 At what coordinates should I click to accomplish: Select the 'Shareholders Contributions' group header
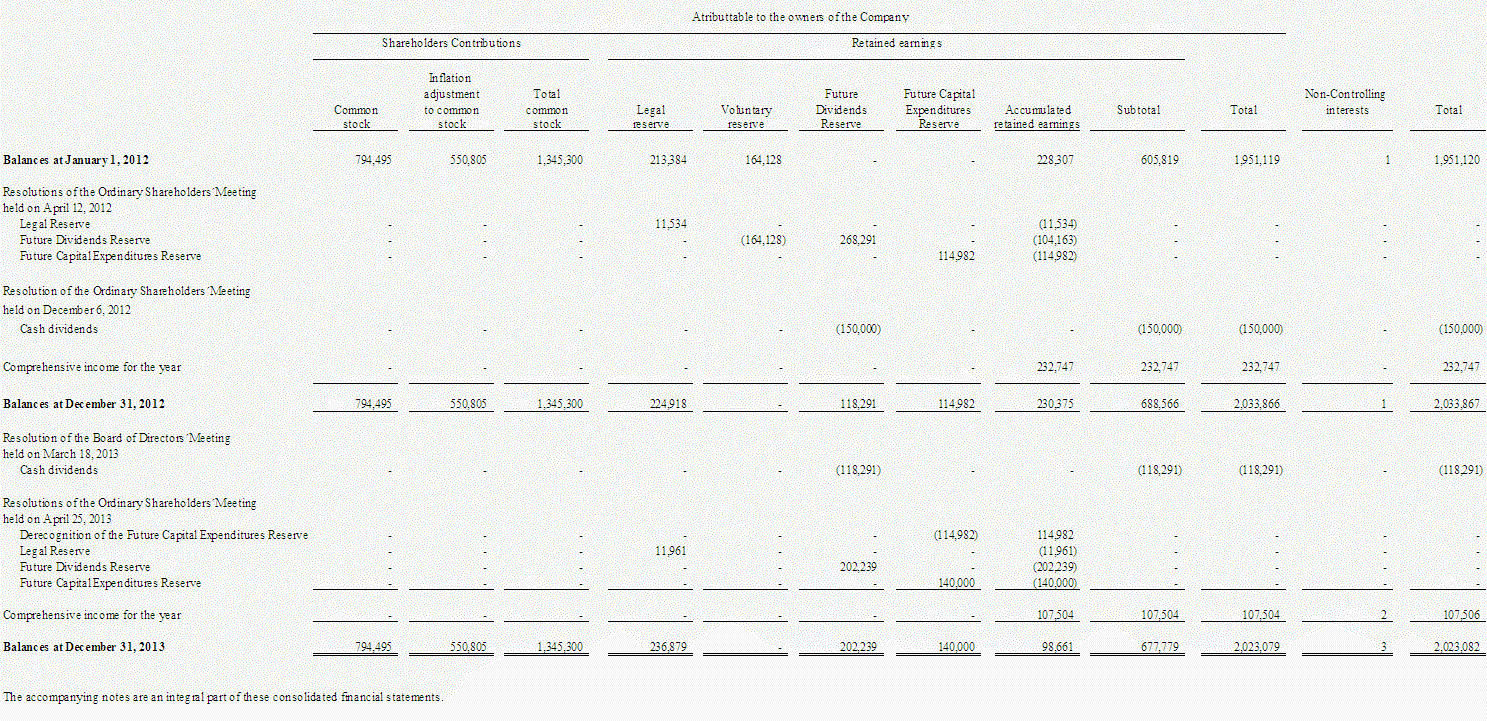pos(451,43)
